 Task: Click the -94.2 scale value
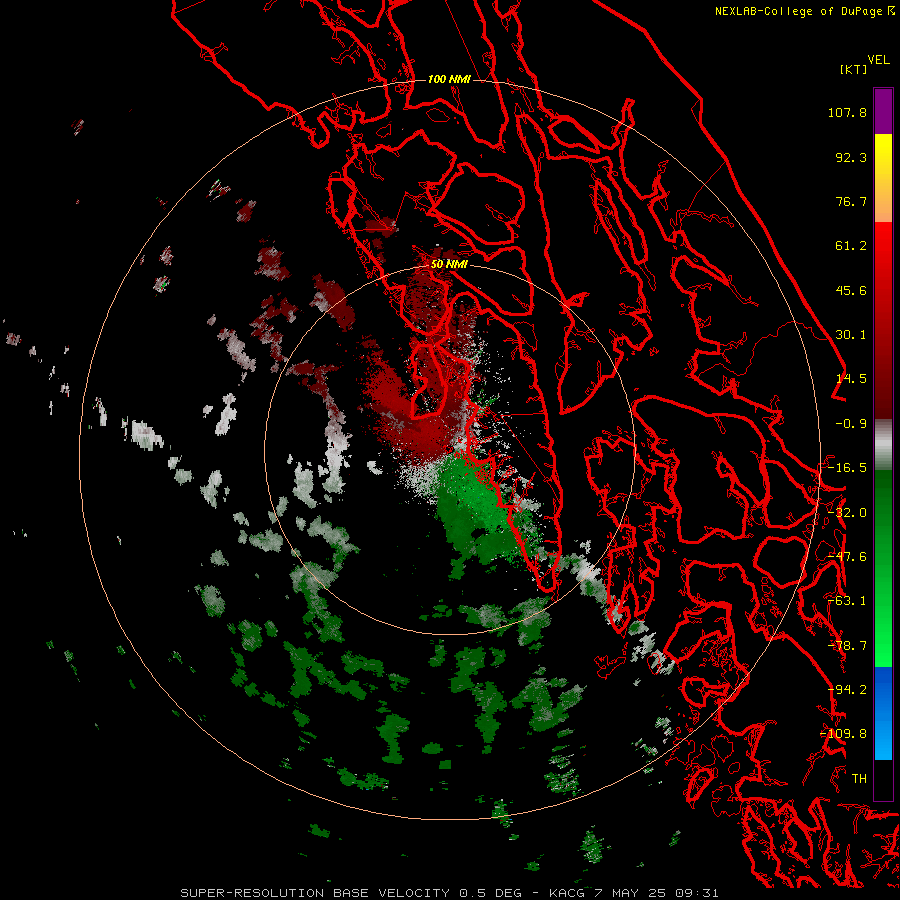click(x=847, y=690)
